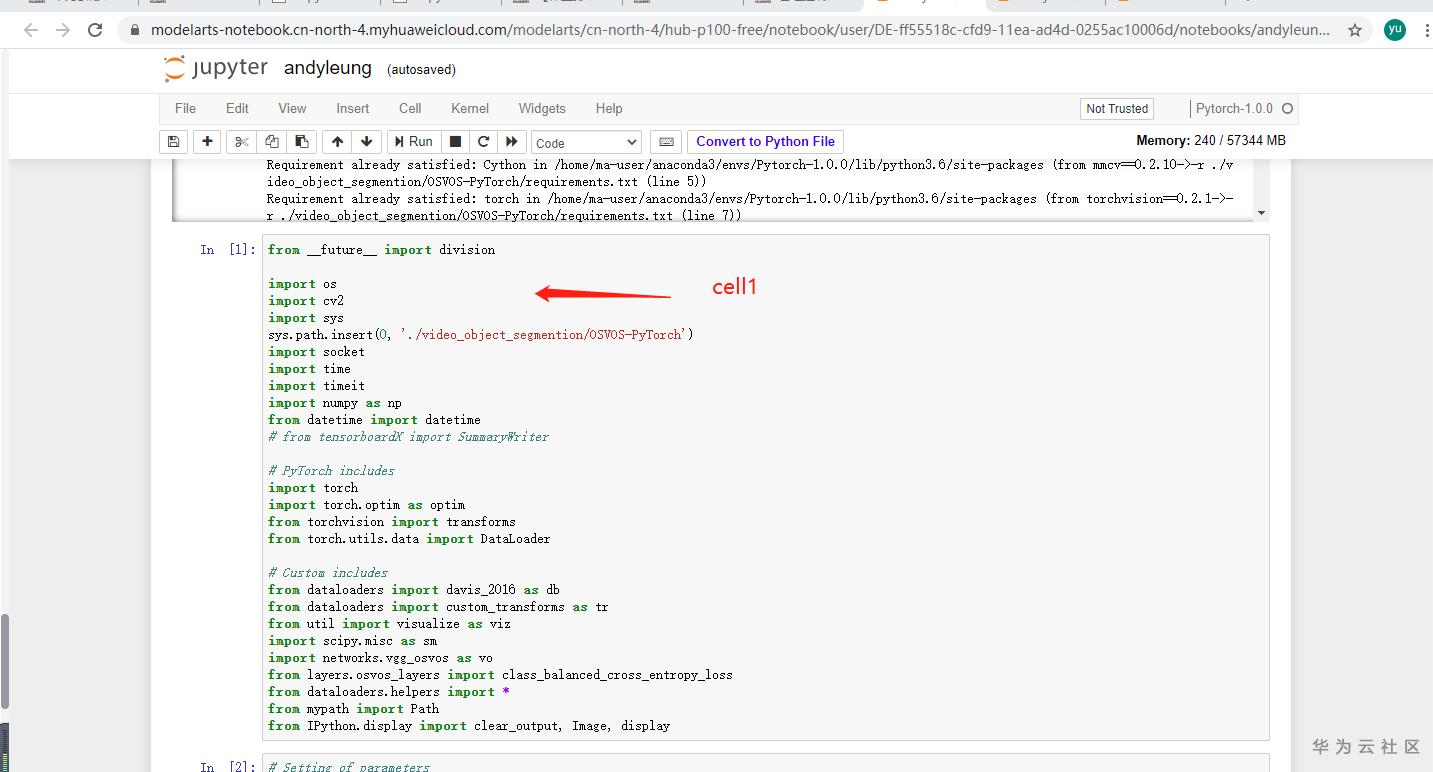
Task: Open the browser three-dot menu
Action: (x=1426, y=30)
